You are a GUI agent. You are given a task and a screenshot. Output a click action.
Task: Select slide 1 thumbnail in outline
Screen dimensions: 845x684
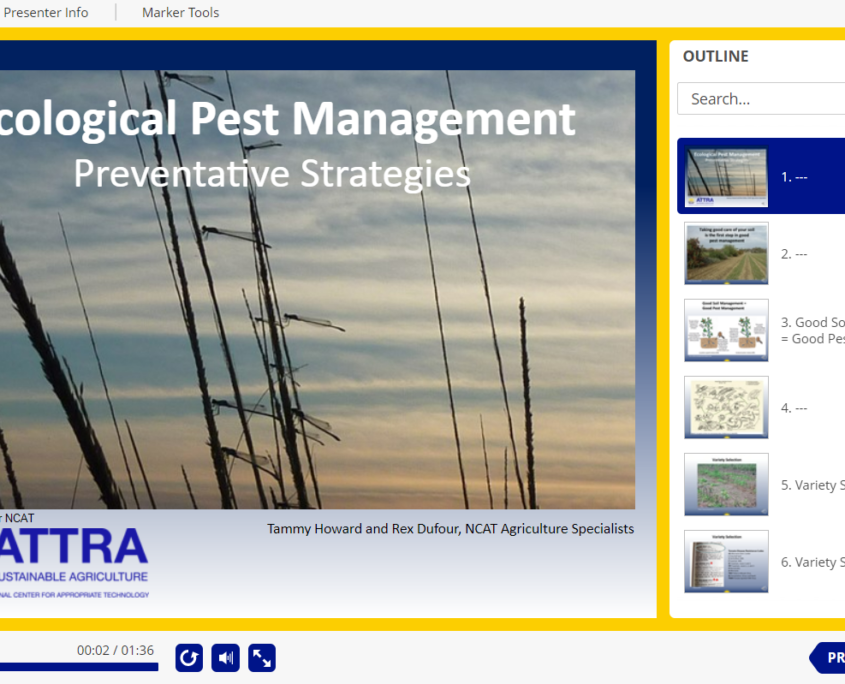click(726, 177)
